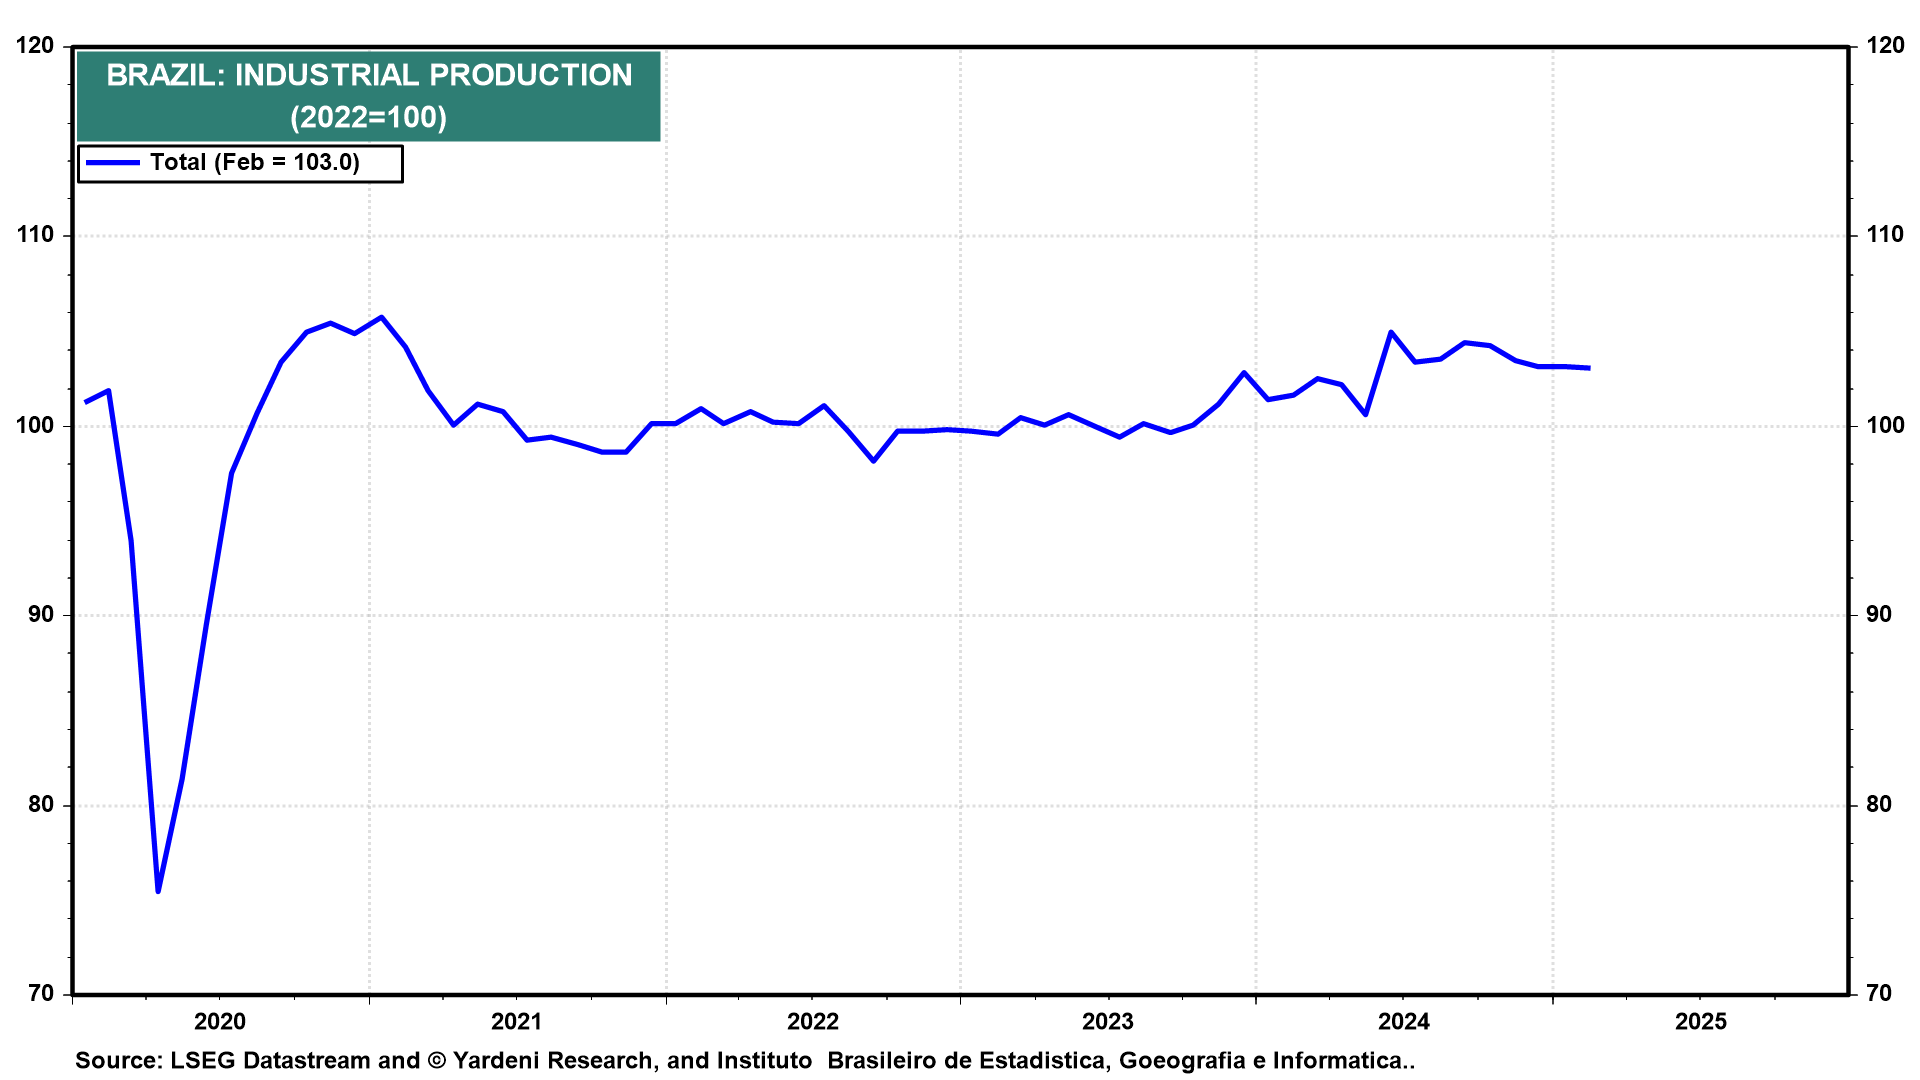Click the source citation text below chart

744,1060
